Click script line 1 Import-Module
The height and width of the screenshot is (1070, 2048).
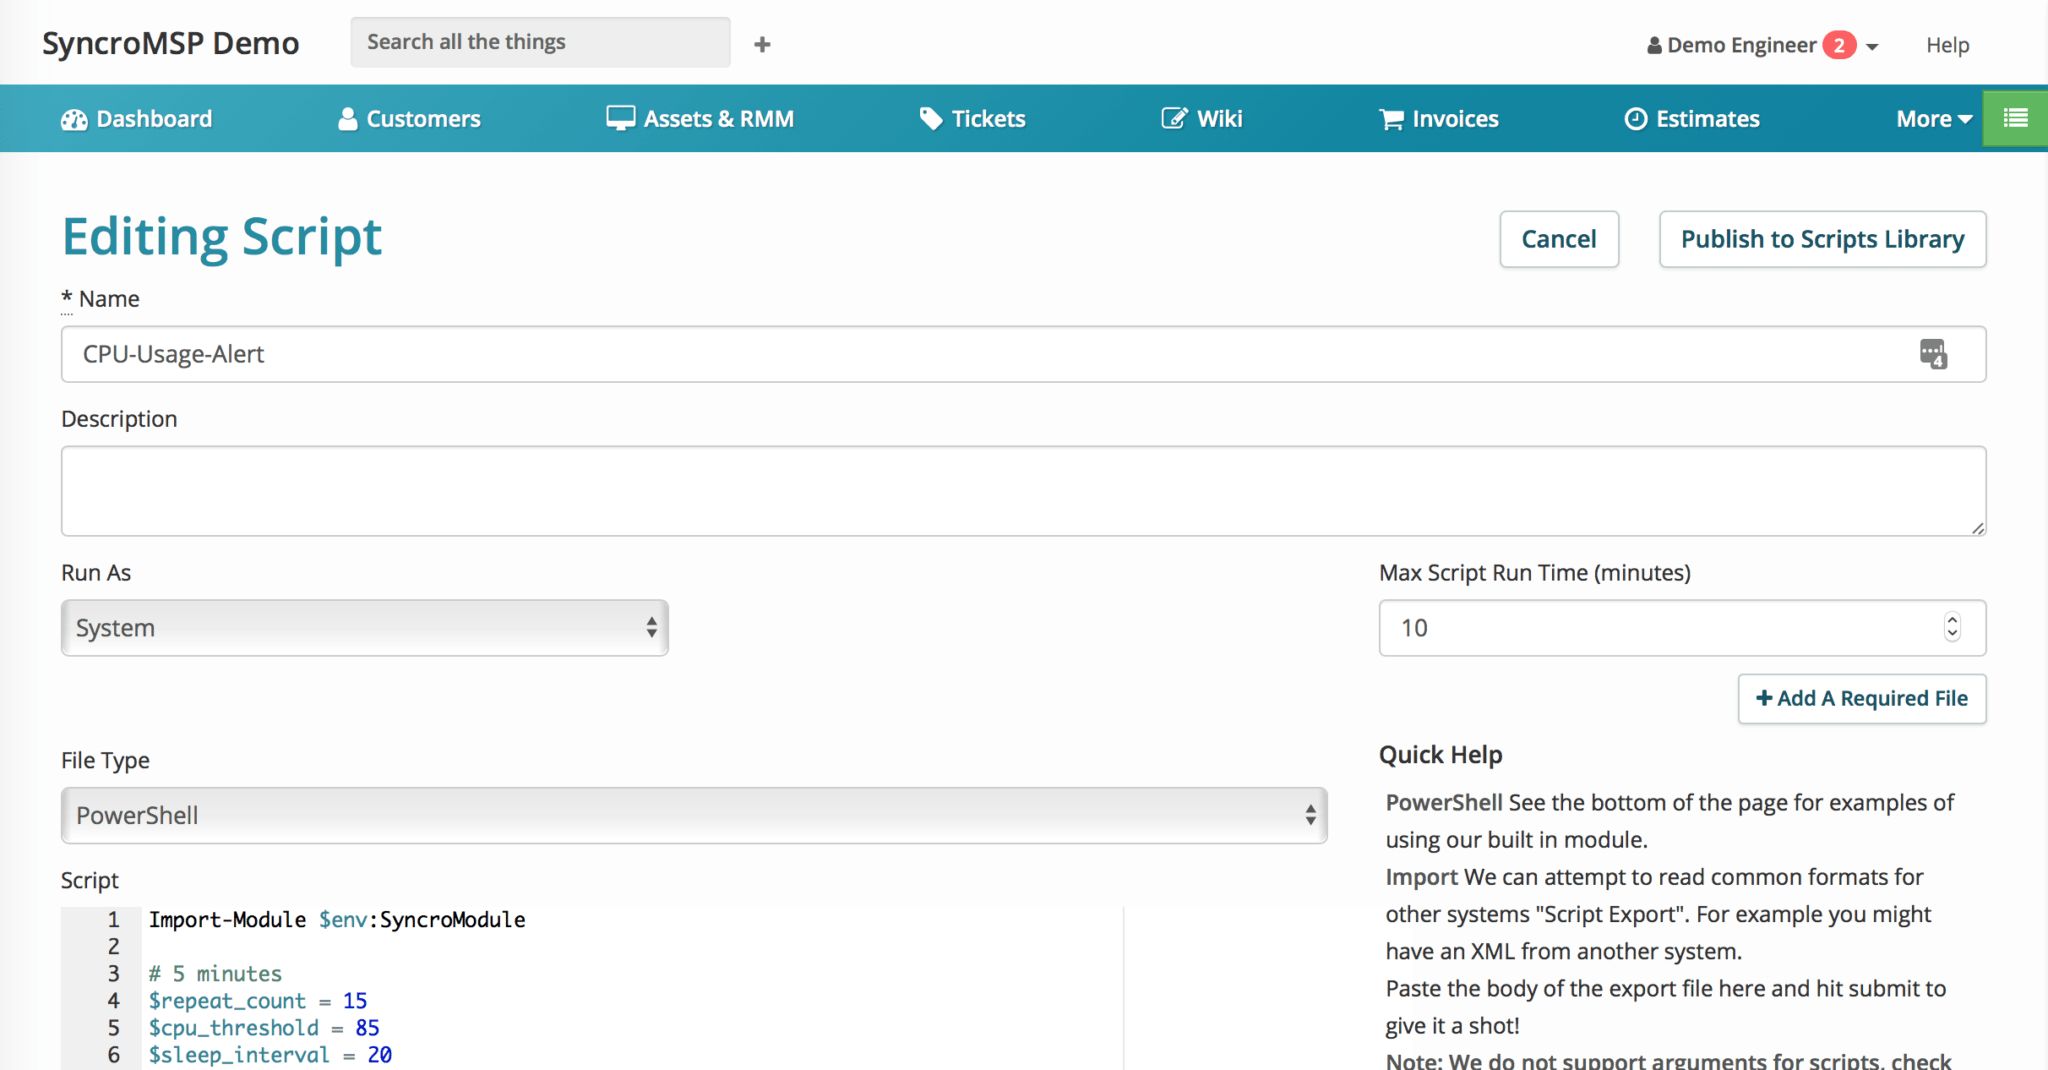click(x=337, y=919)
